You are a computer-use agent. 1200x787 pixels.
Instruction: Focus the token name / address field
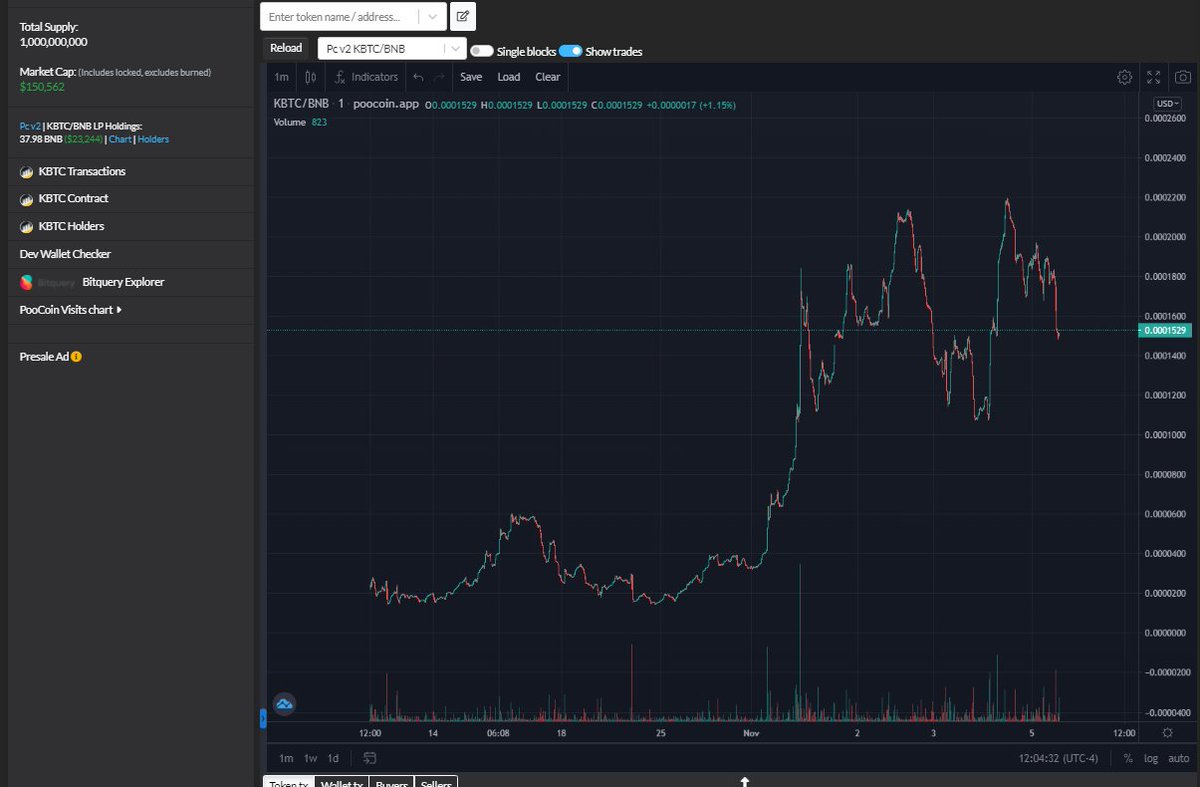(340, 17)
